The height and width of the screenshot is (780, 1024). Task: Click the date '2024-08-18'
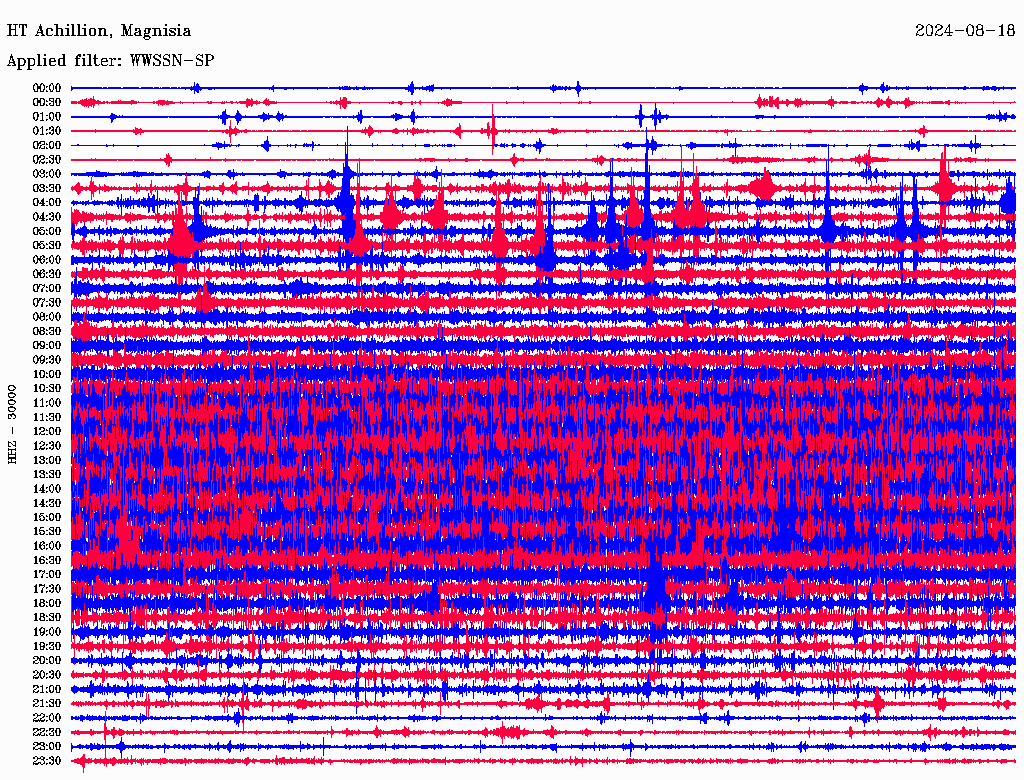[965, 30]
